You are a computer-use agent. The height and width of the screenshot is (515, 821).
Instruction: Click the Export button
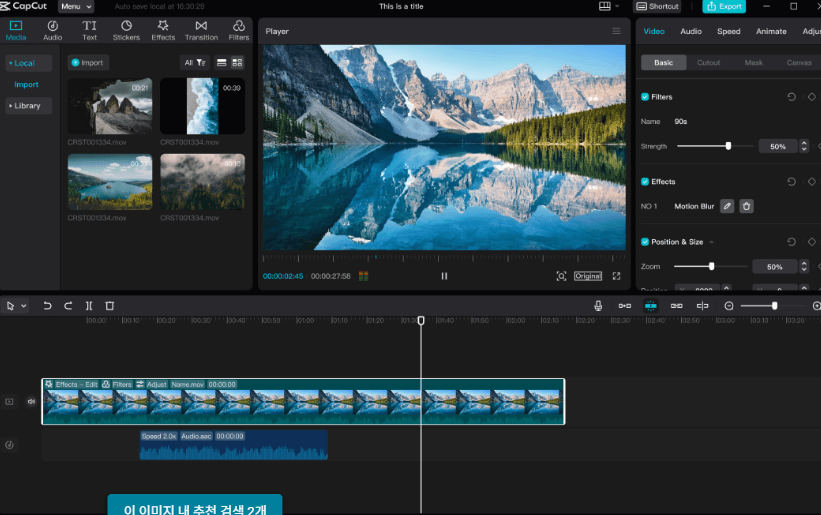[724, 6]
